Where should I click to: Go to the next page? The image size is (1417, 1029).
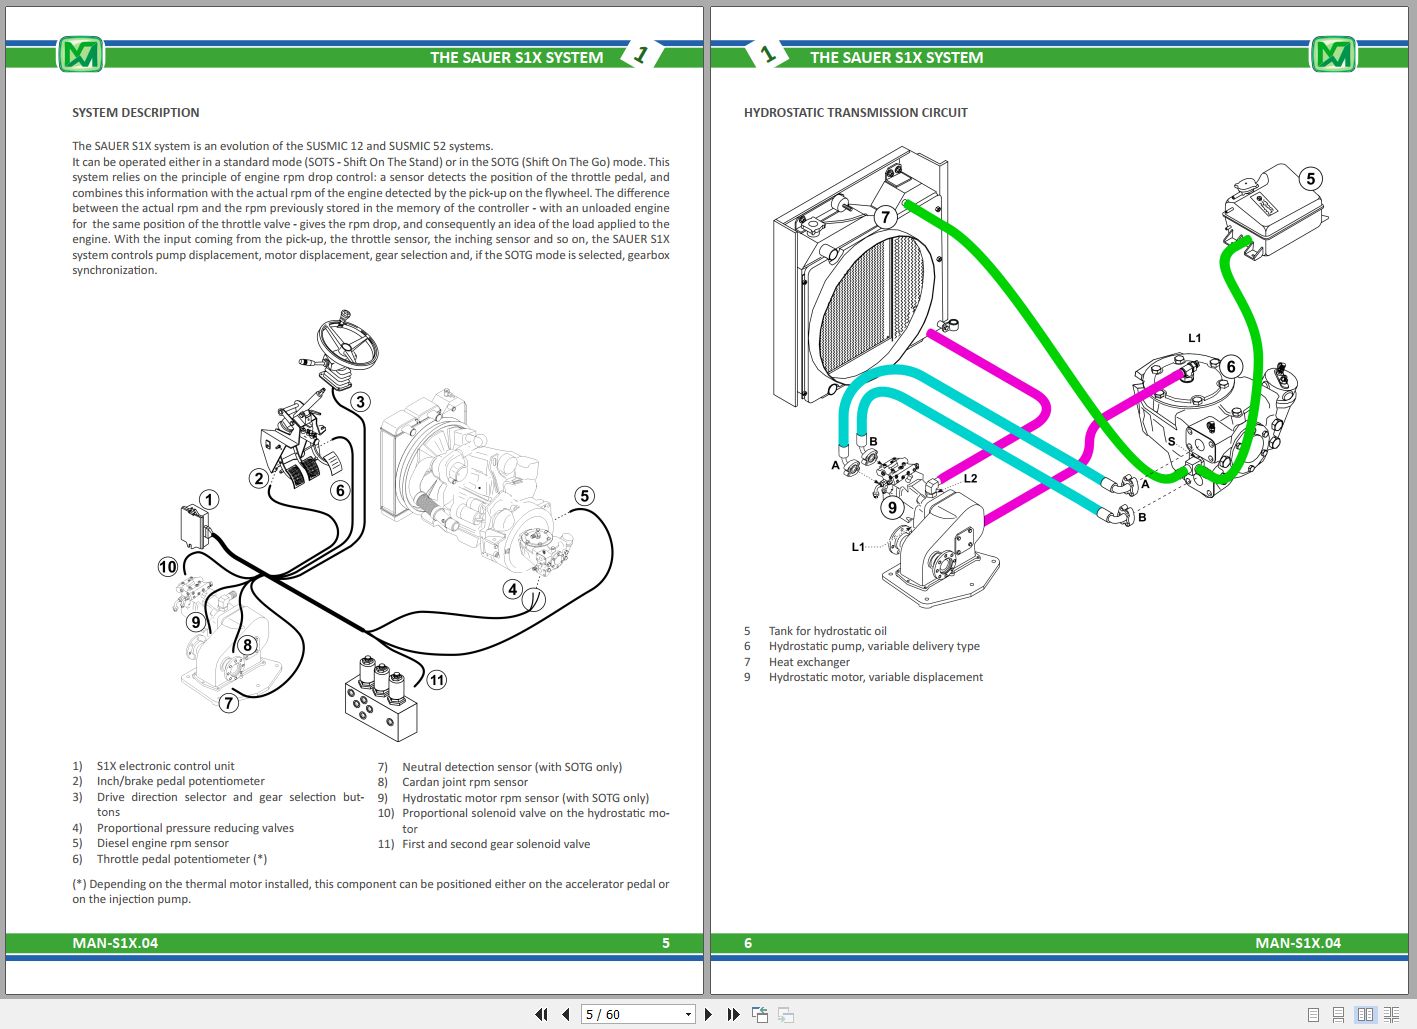pyautogui.click(x=709, y=1014)
